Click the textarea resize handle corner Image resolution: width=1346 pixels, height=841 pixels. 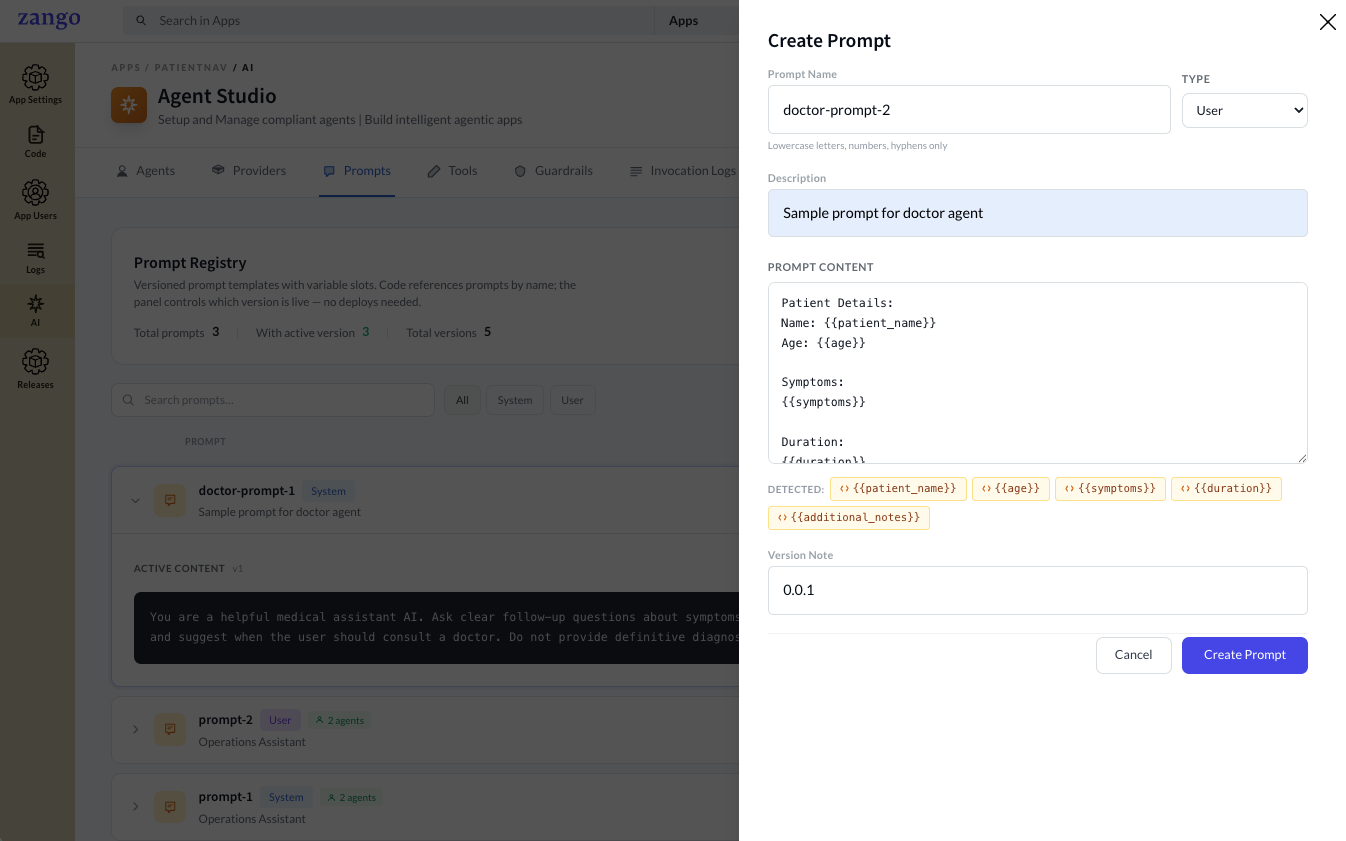click(1301, 457)
